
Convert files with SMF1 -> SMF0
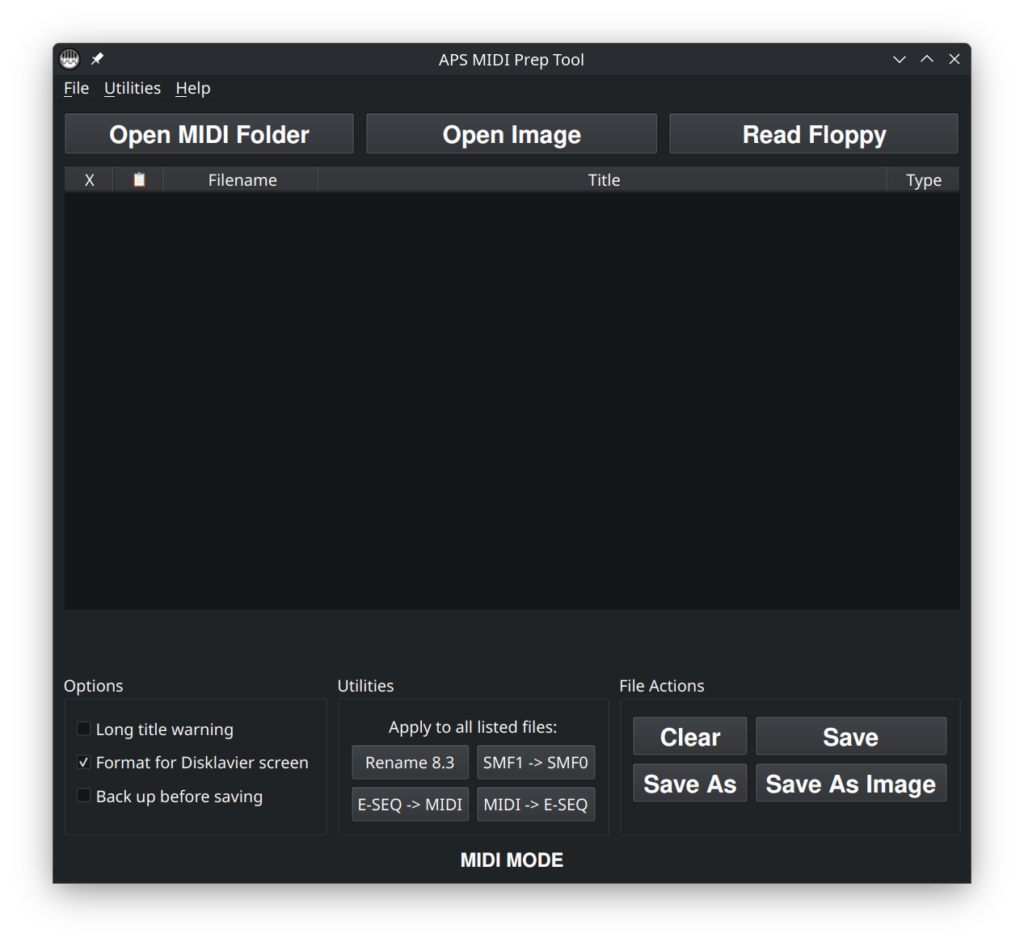pyautogui.click(x=536, y=762)
